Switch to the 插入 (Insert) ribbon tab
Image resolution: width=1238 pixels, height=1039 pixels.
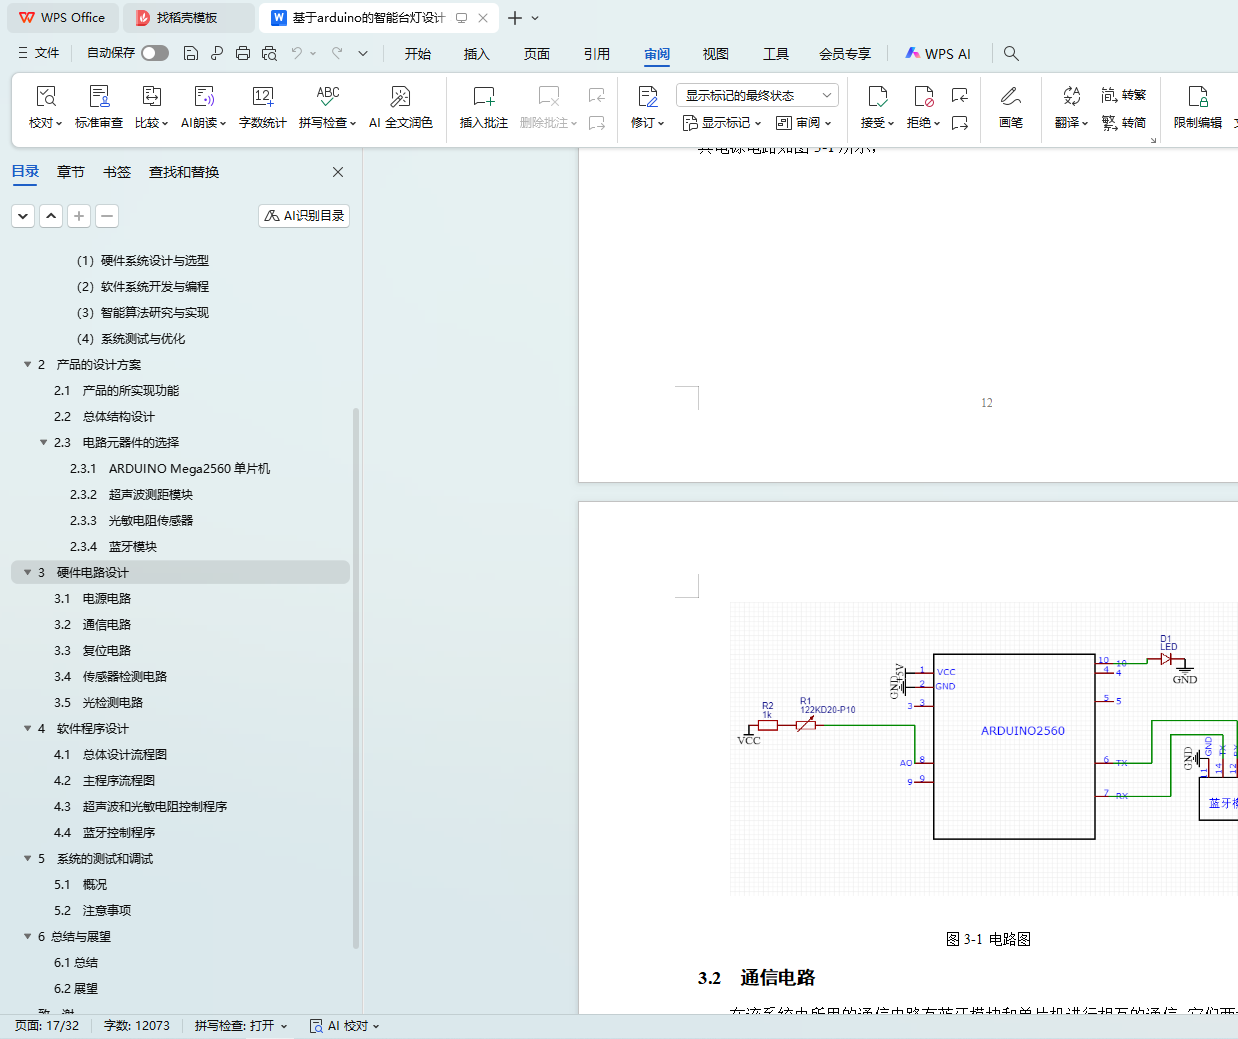click(x=477, y=54)
